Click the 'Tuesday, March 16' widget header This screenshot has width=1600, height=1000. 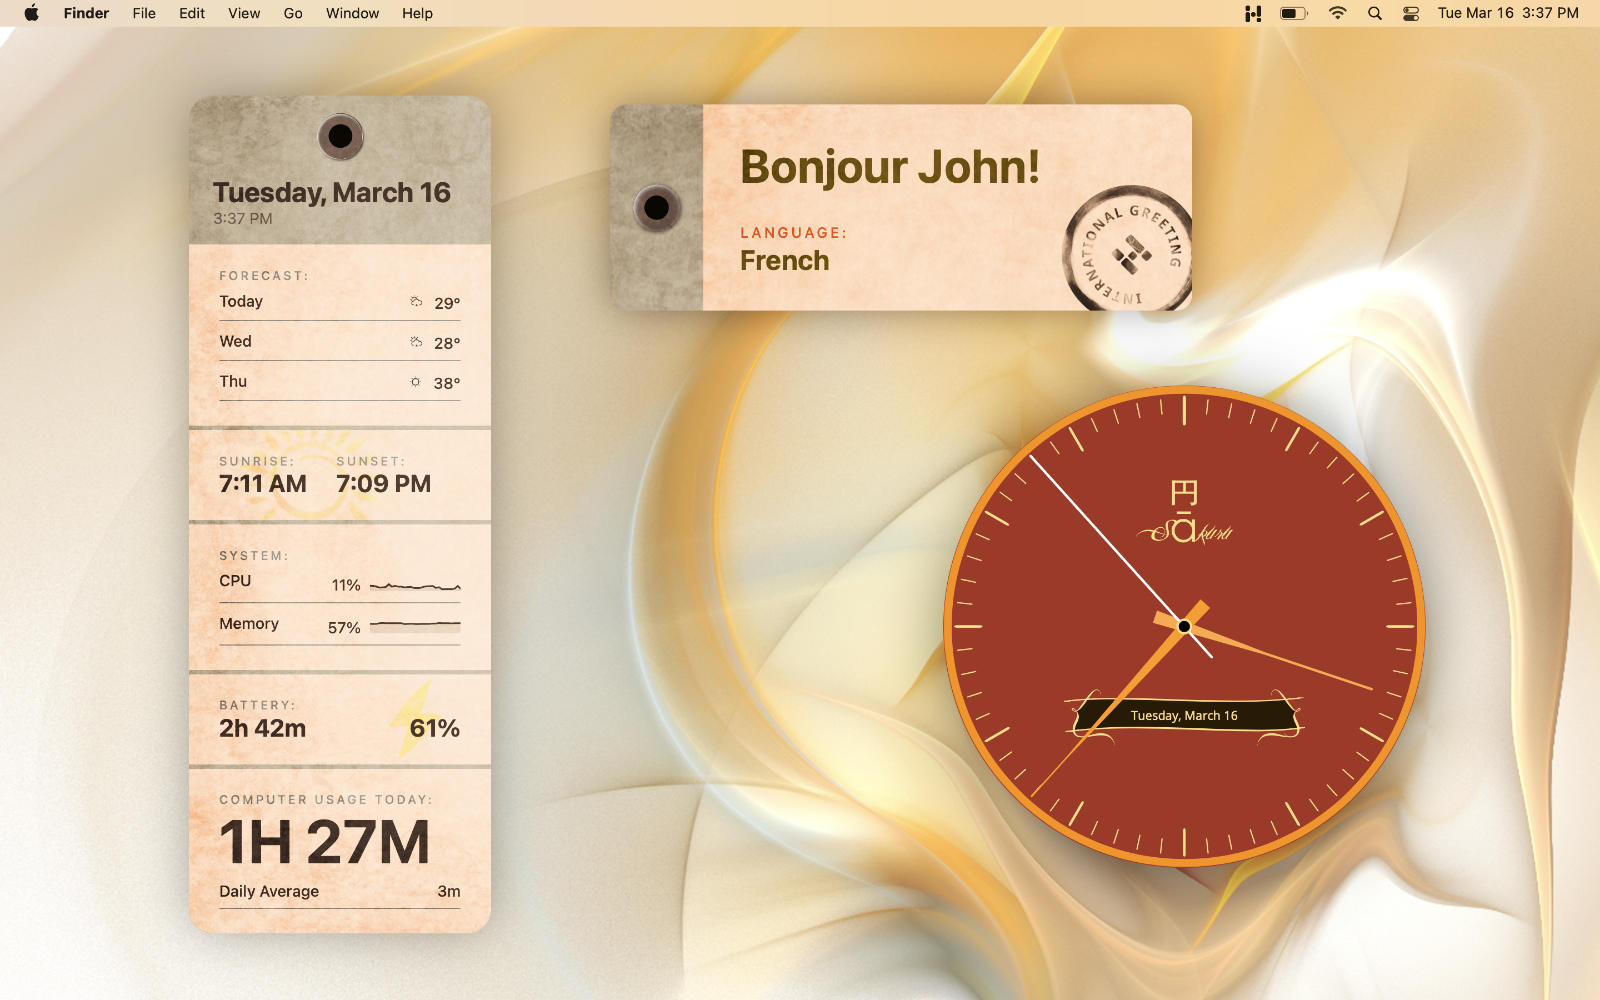[x=332, y=192]
